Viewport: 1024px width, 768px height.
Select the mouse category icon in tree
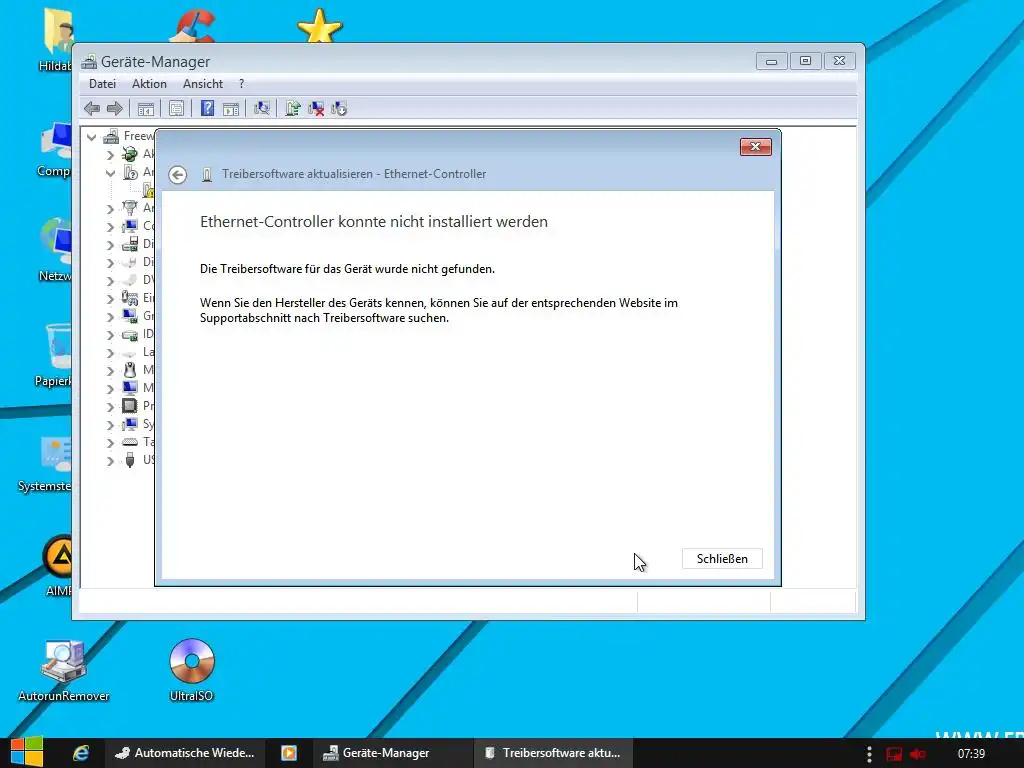point(130,370)
